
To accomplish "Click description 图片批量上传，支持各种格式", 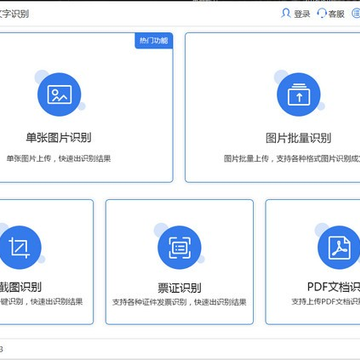I will click(292, 158).
